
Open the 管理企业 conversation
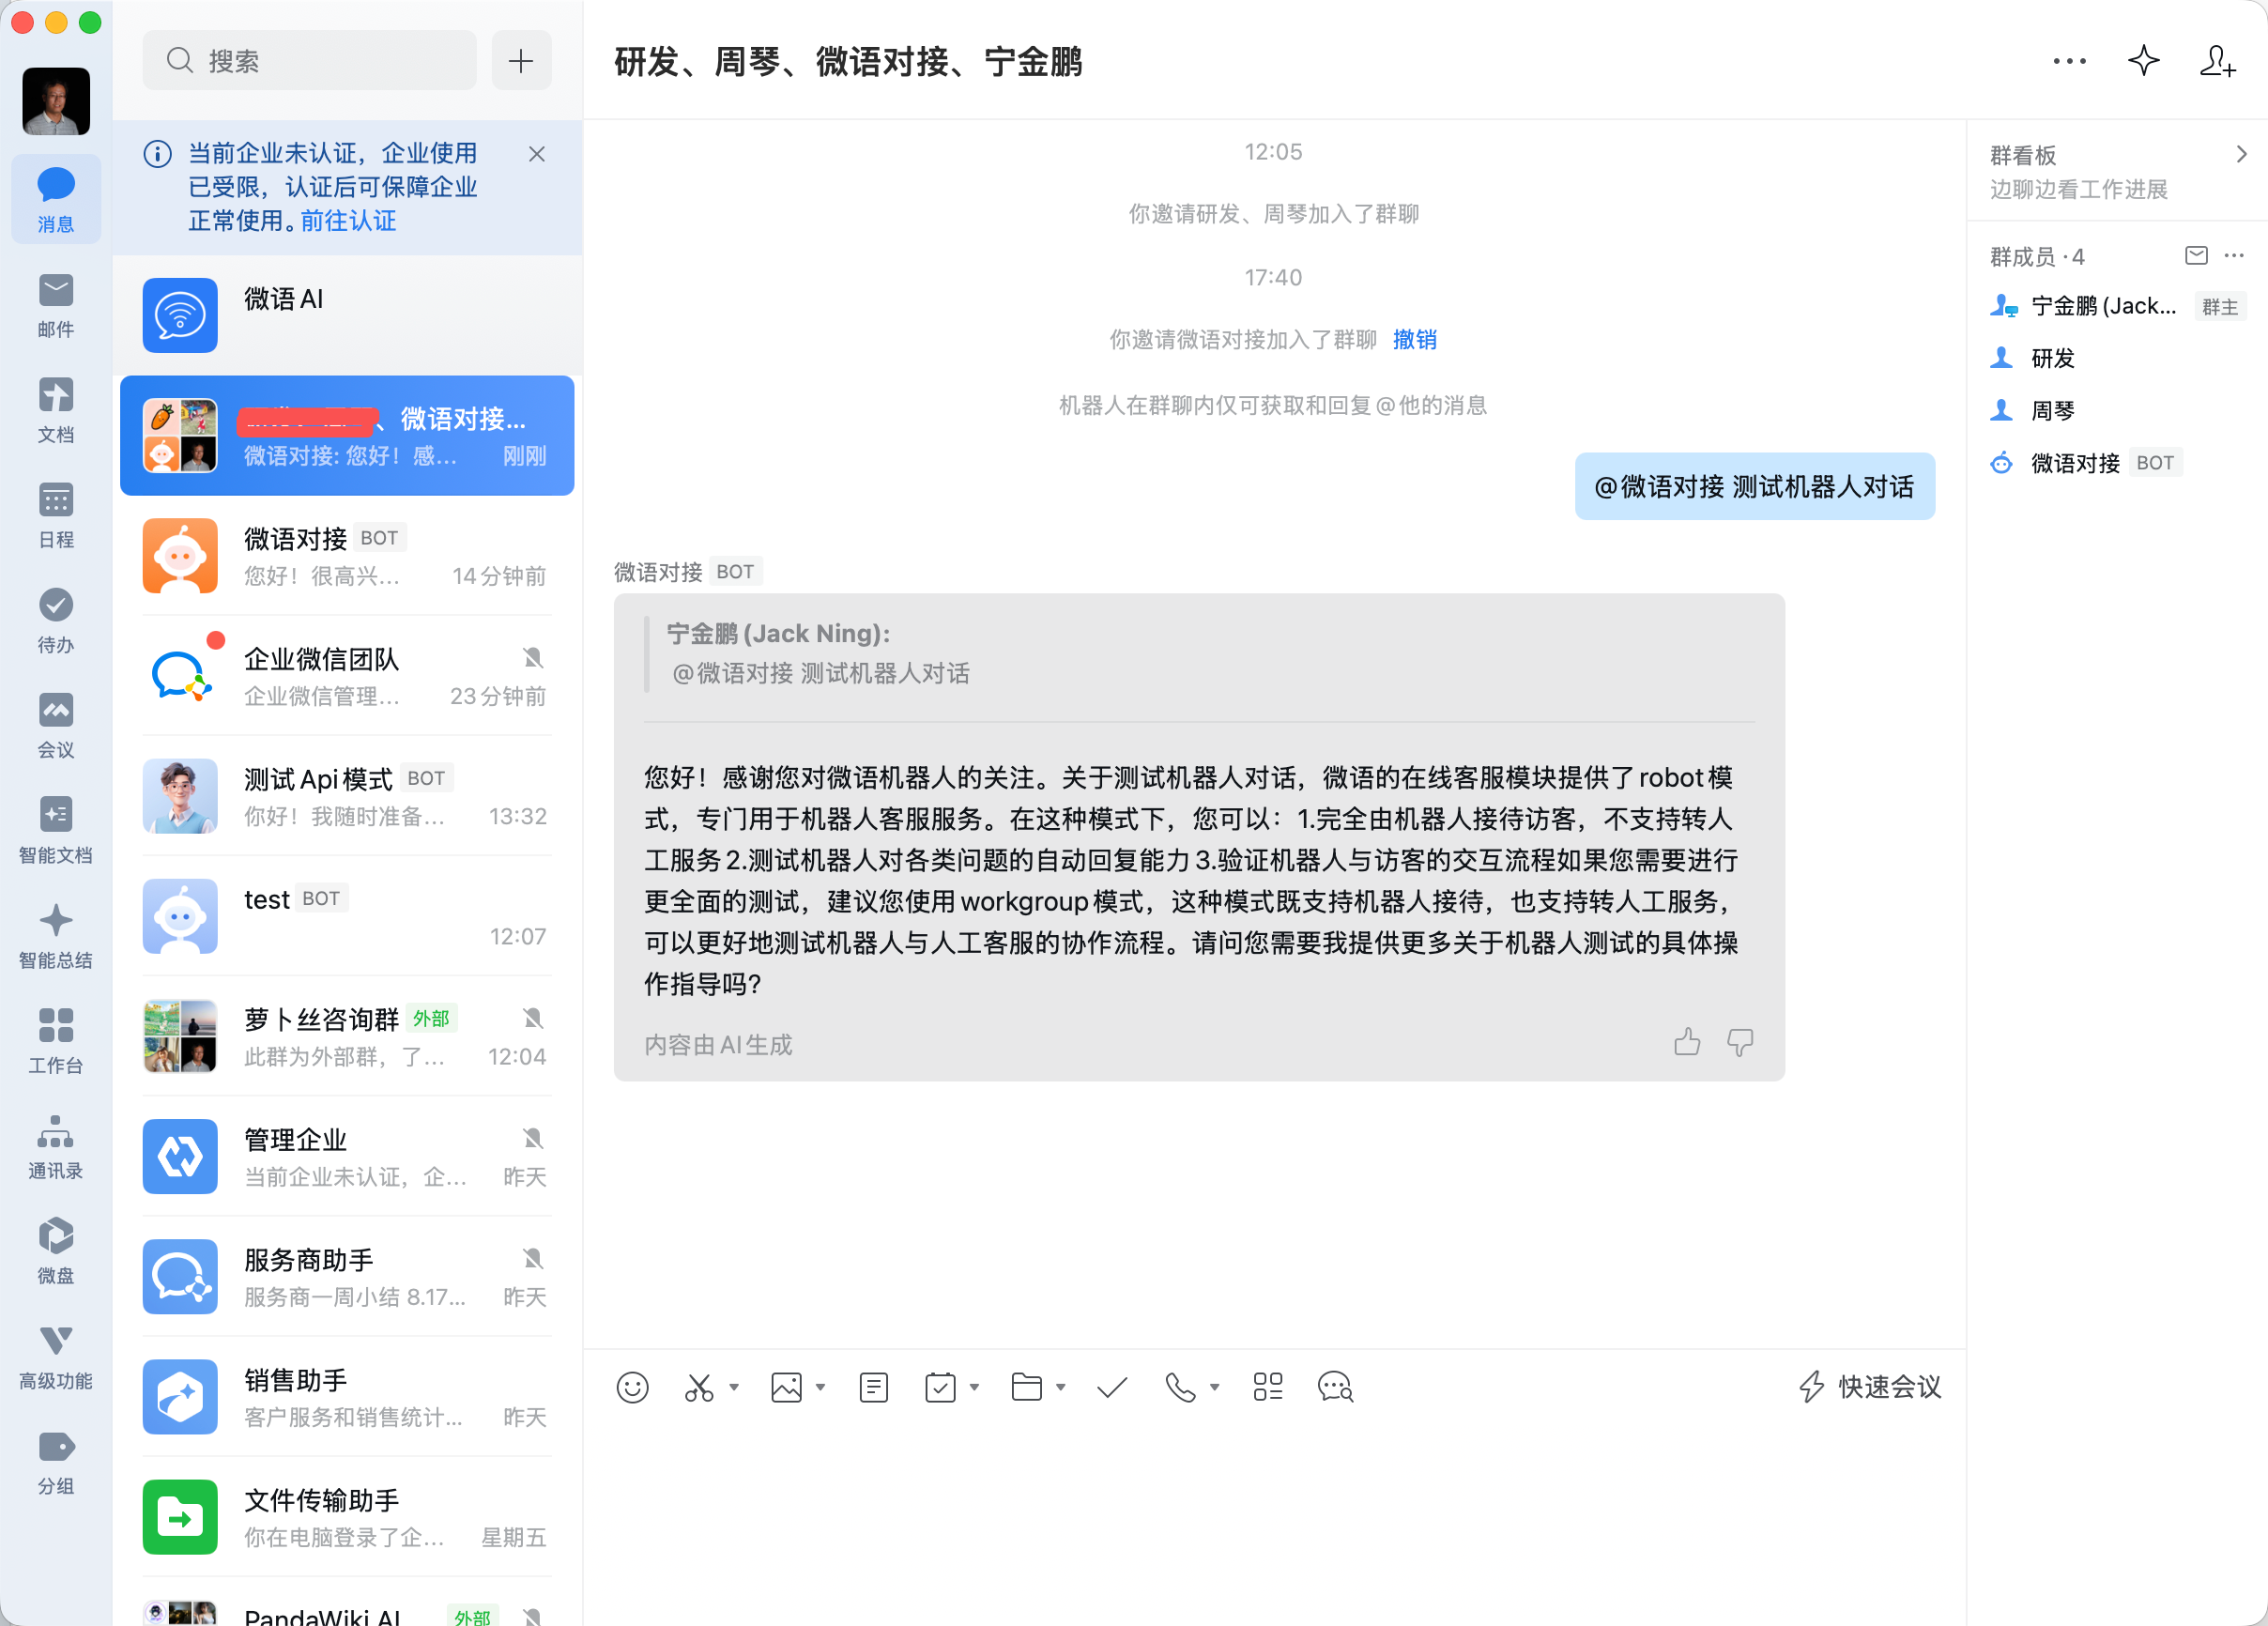tap(347, 1156)
